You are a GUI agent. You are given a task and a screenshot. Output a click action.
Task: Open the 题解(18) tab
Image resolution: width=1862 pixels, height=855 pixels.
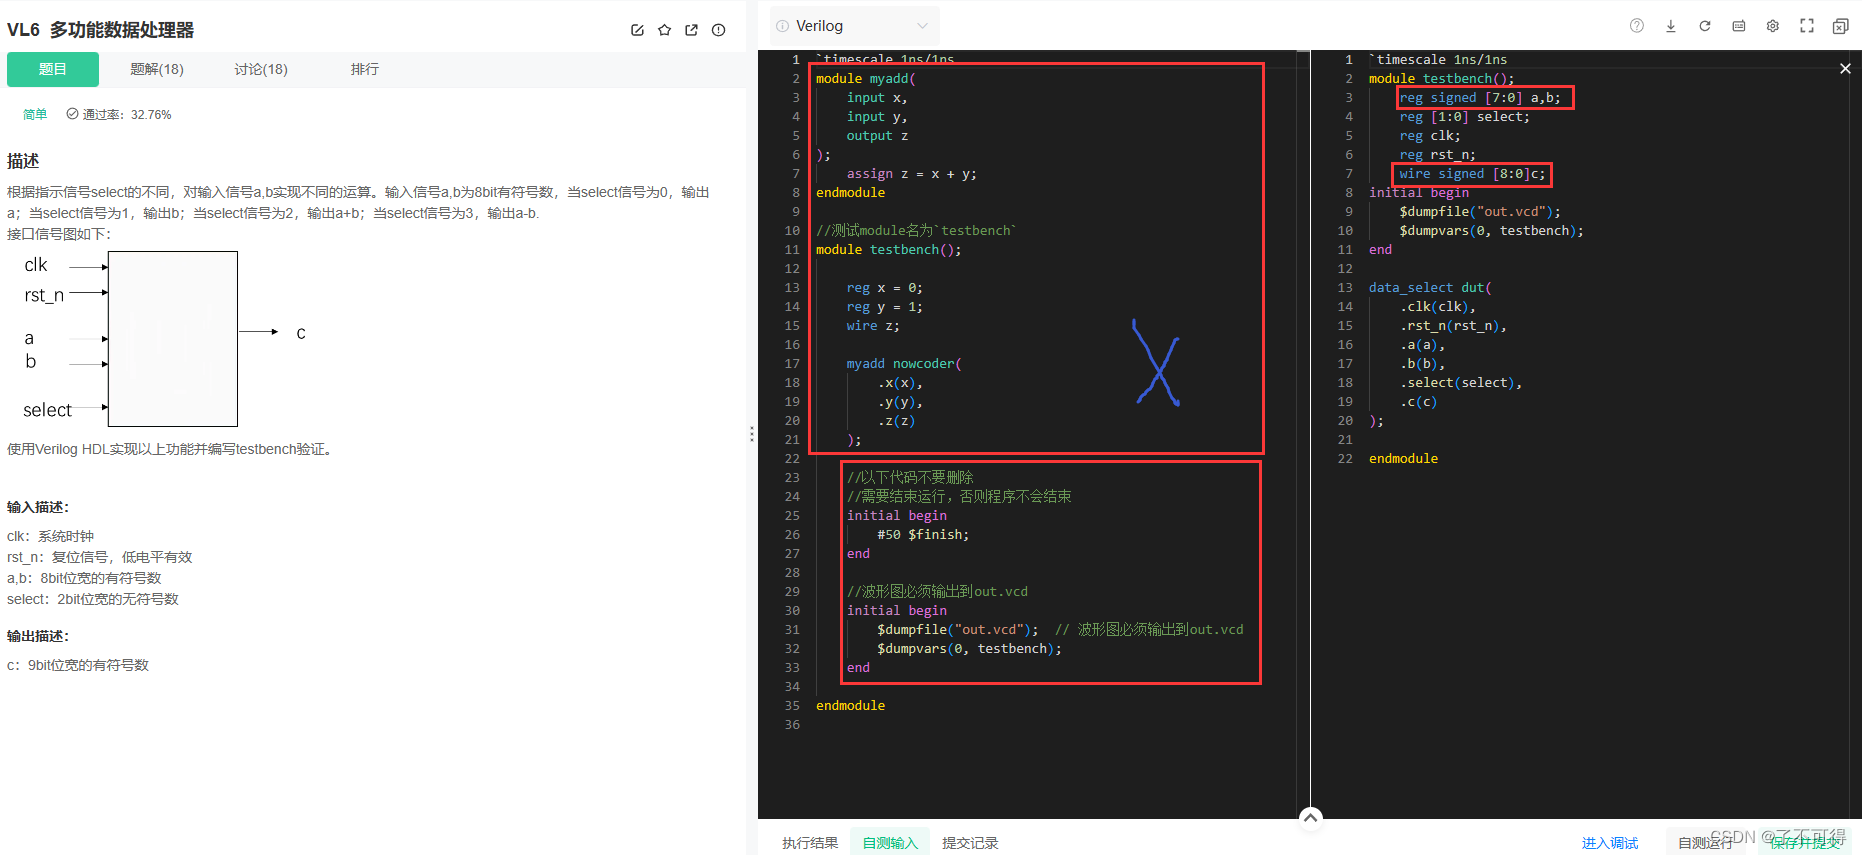tap(157, 69)
